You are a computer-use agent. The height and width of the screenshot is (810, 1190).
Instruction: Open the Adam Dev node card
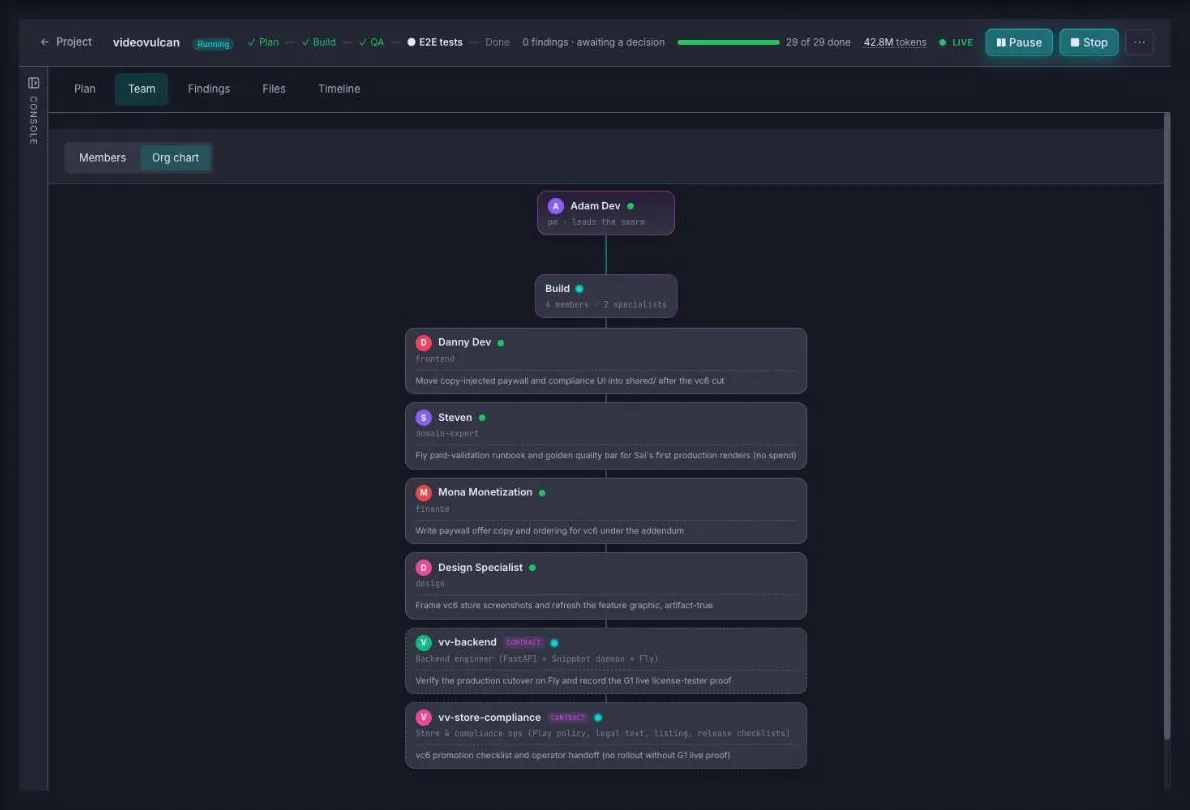click(x=606, y=213)
